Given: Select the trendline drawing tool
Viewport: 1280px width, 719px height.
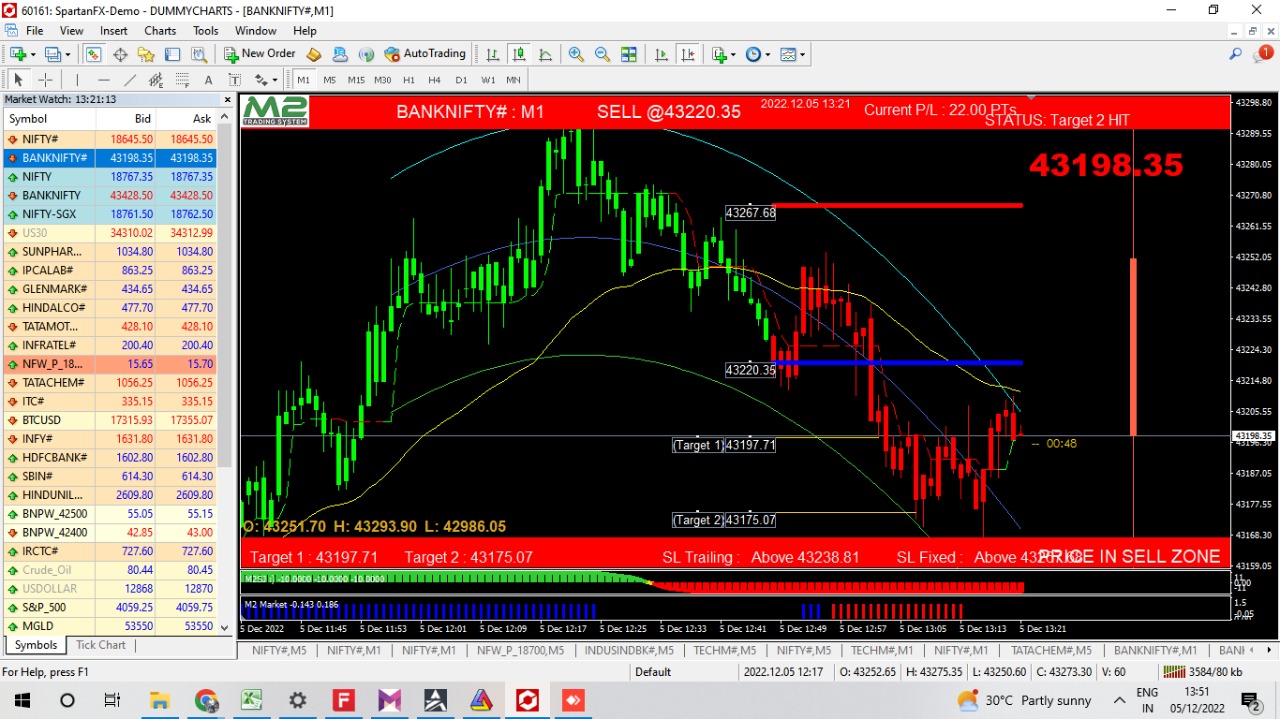Looking at the screenshot, I should coord(130,80).
